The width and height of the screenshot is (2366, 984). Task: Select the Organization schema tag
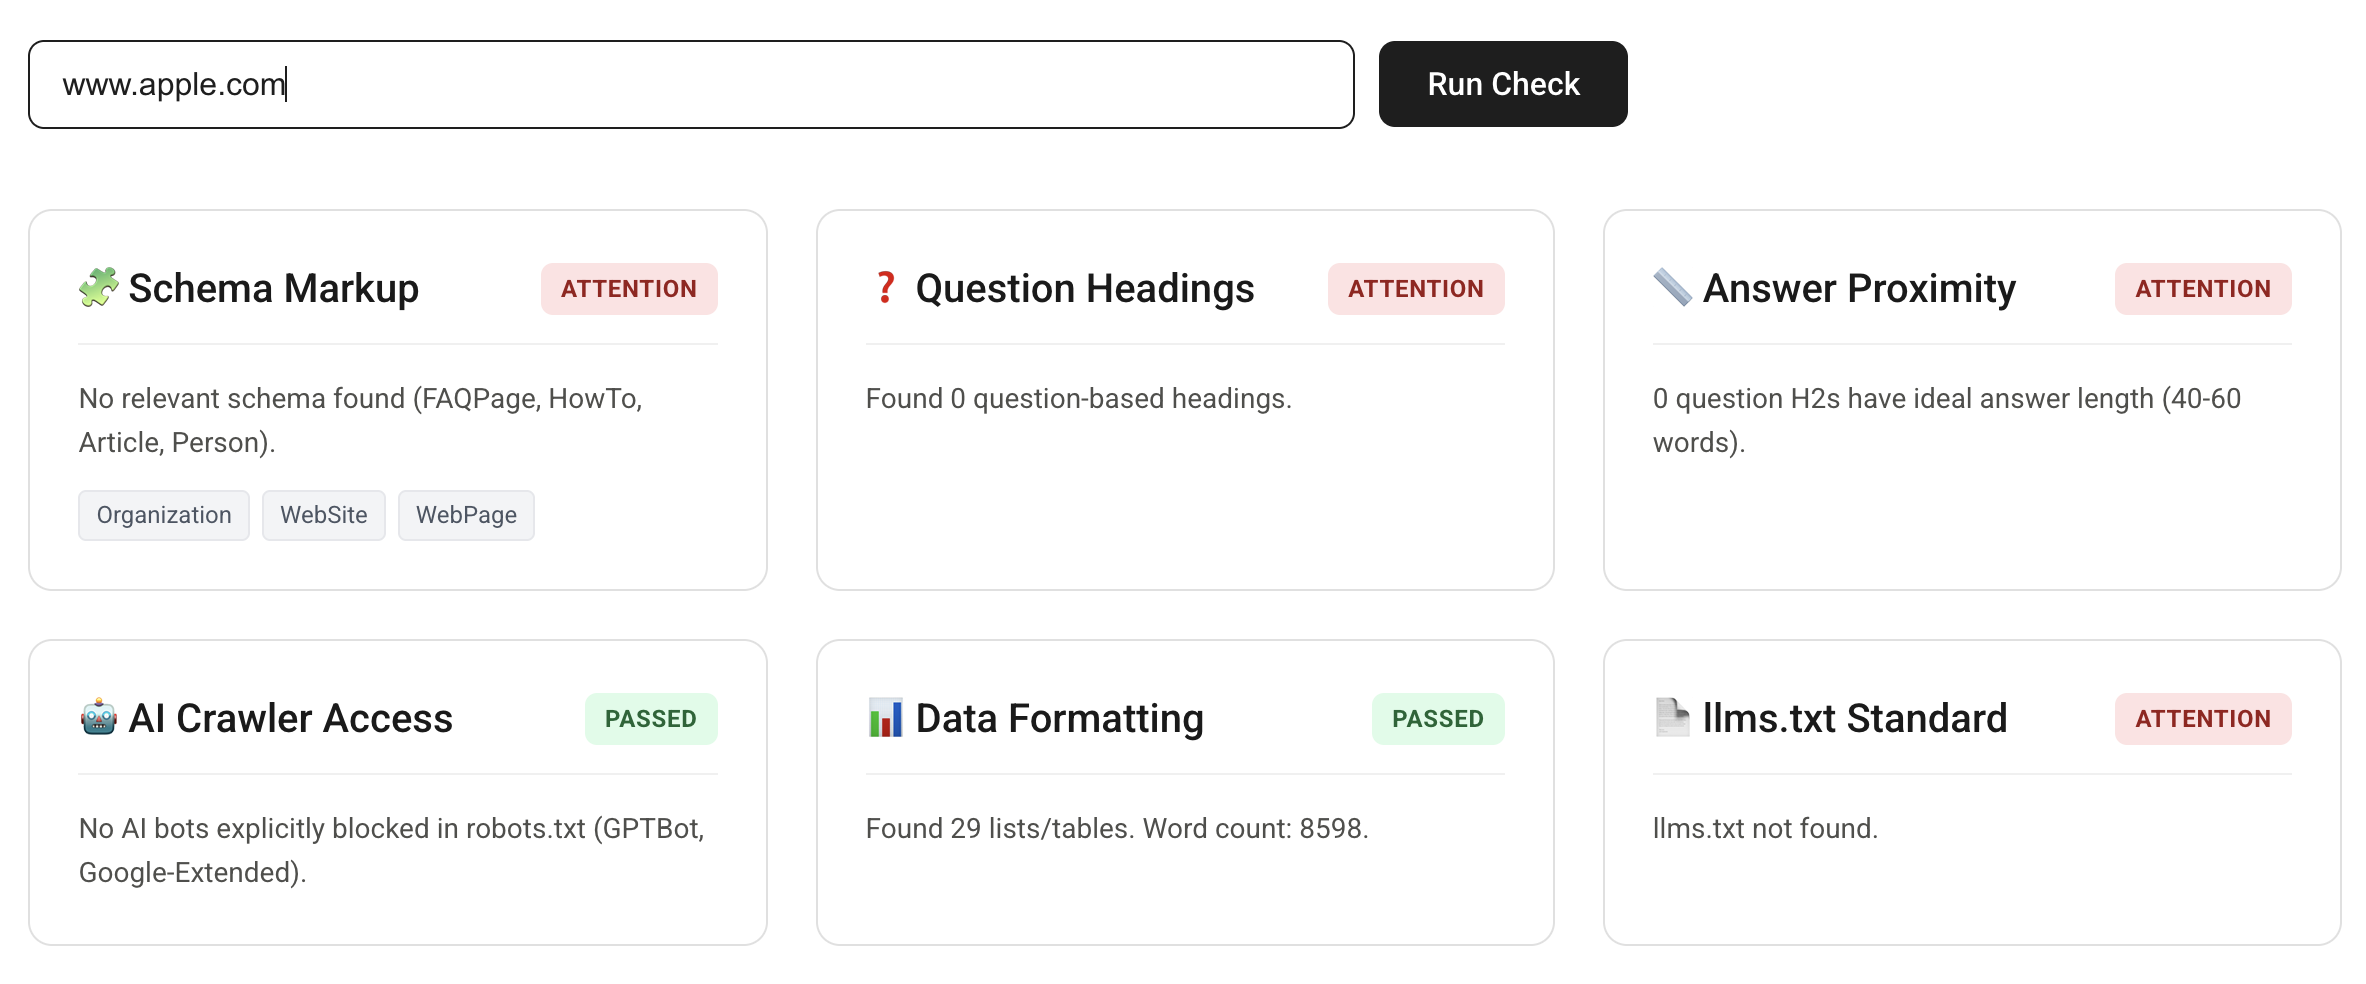click(163, 515)
